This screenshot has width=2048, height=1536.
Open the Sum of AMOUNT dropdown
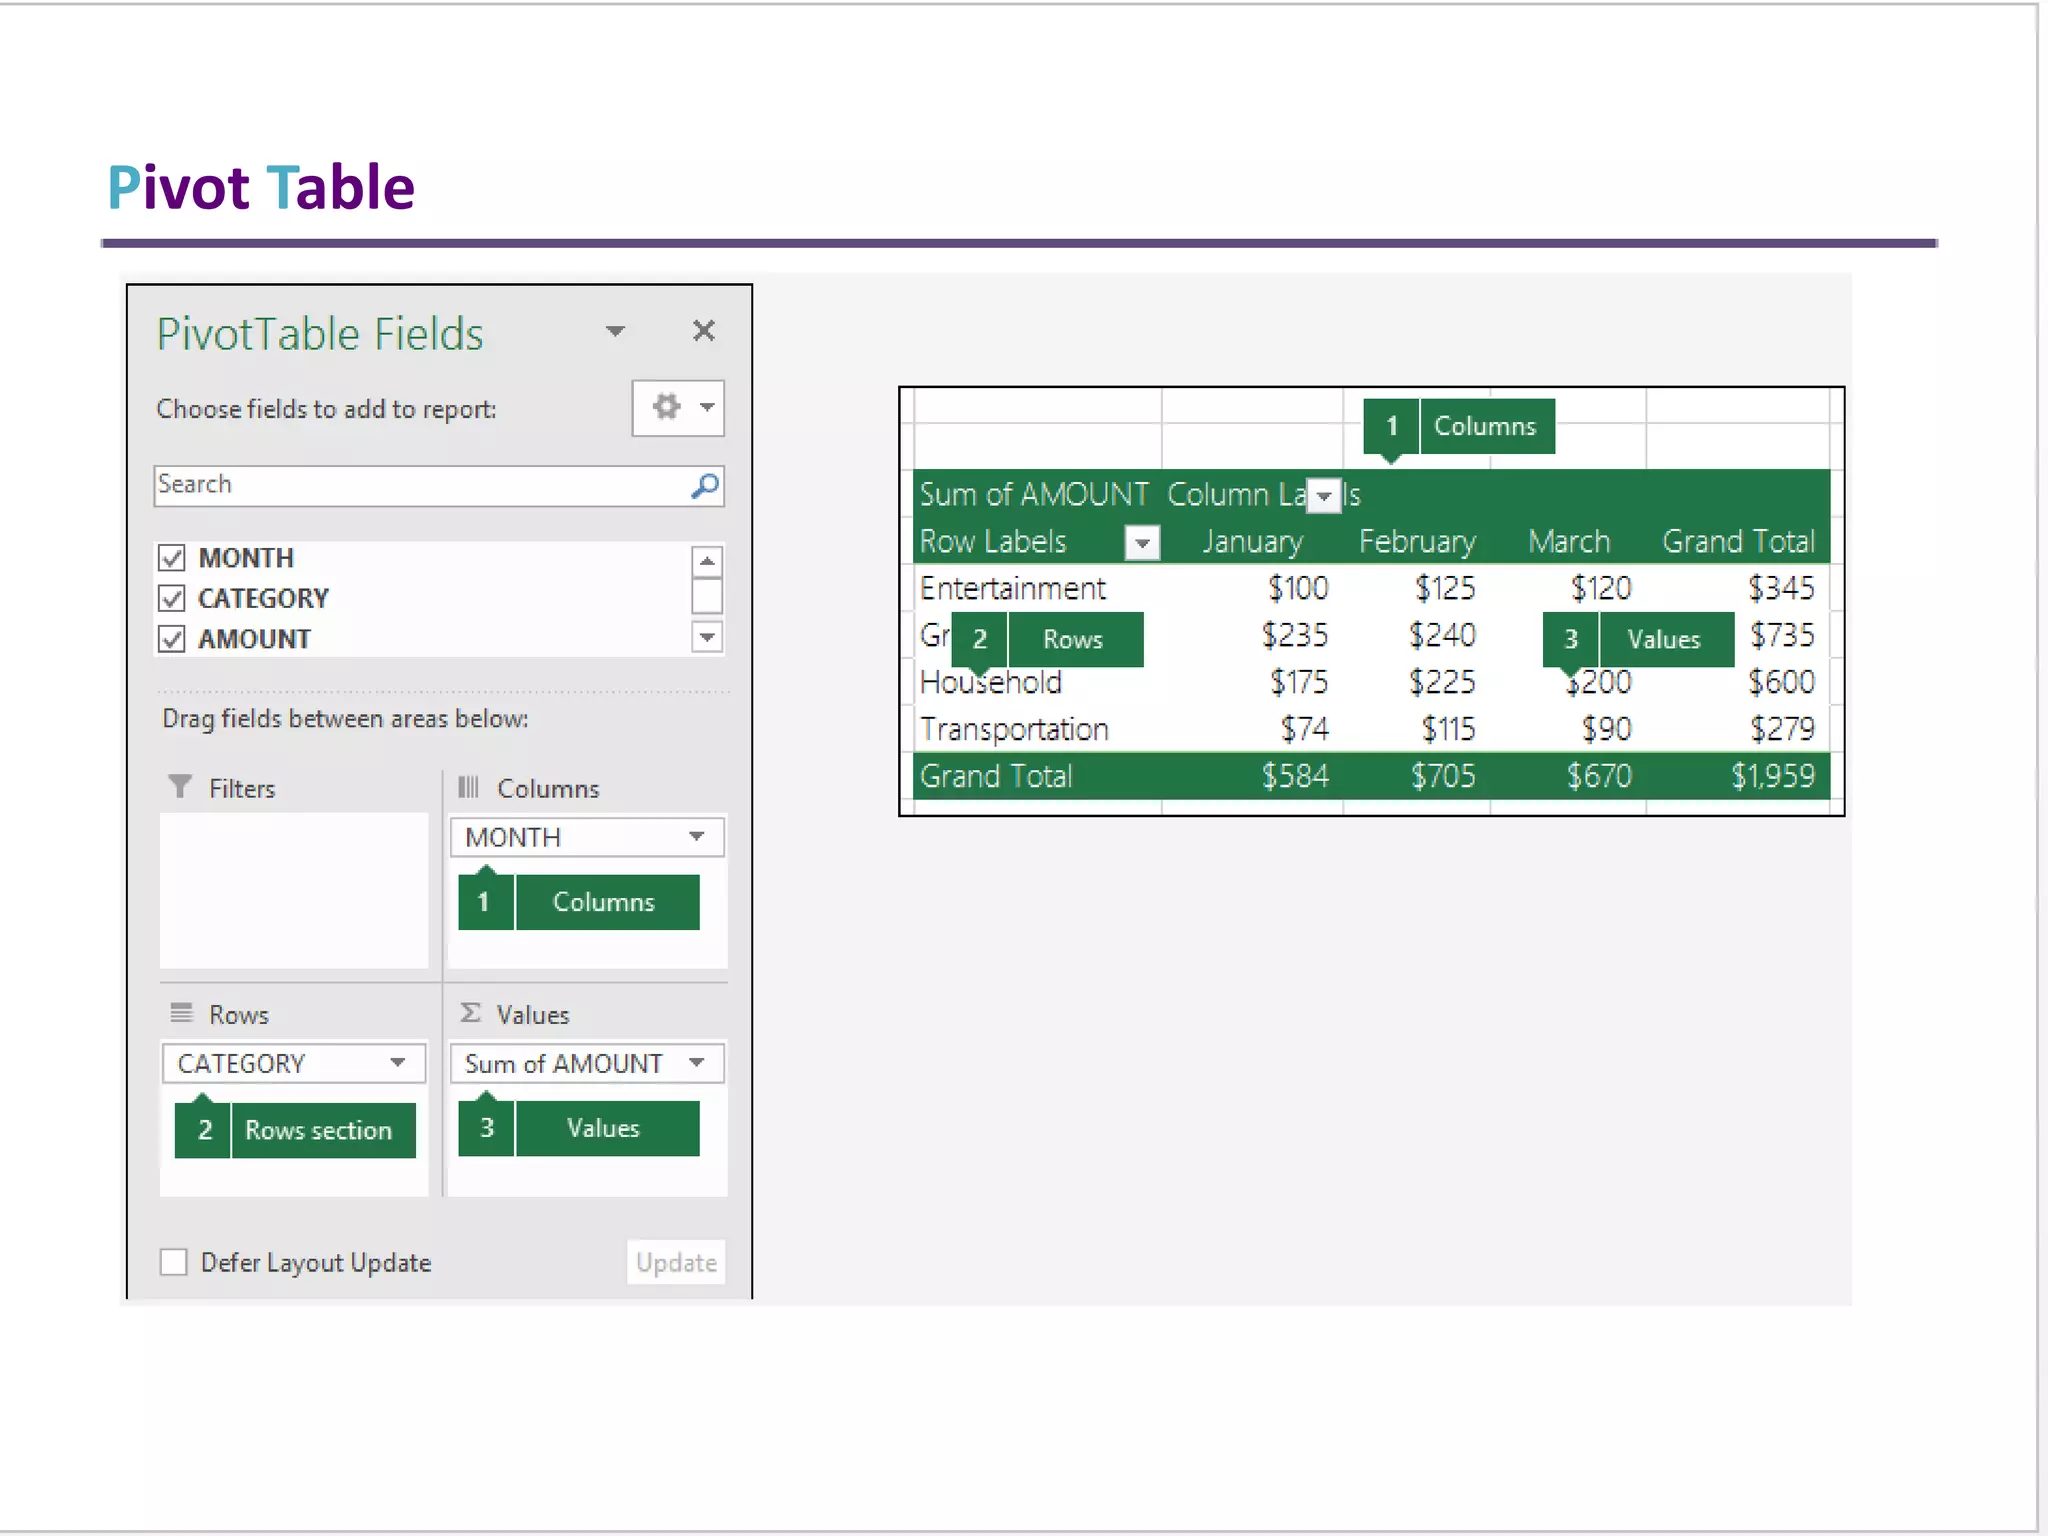point(697,1062)
